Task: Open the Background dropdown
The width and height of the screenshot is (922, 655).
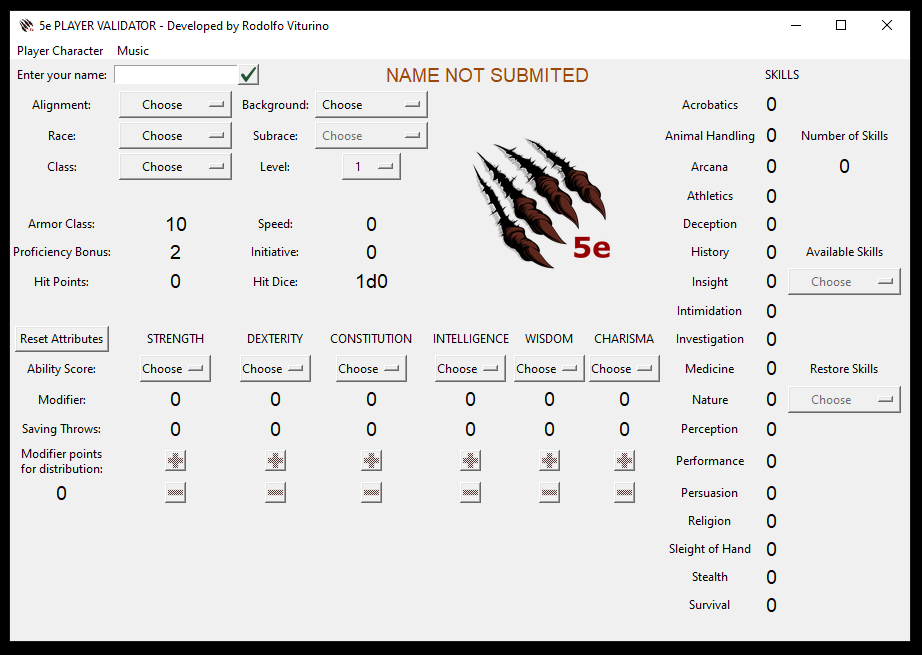Action: coord(371,105)
